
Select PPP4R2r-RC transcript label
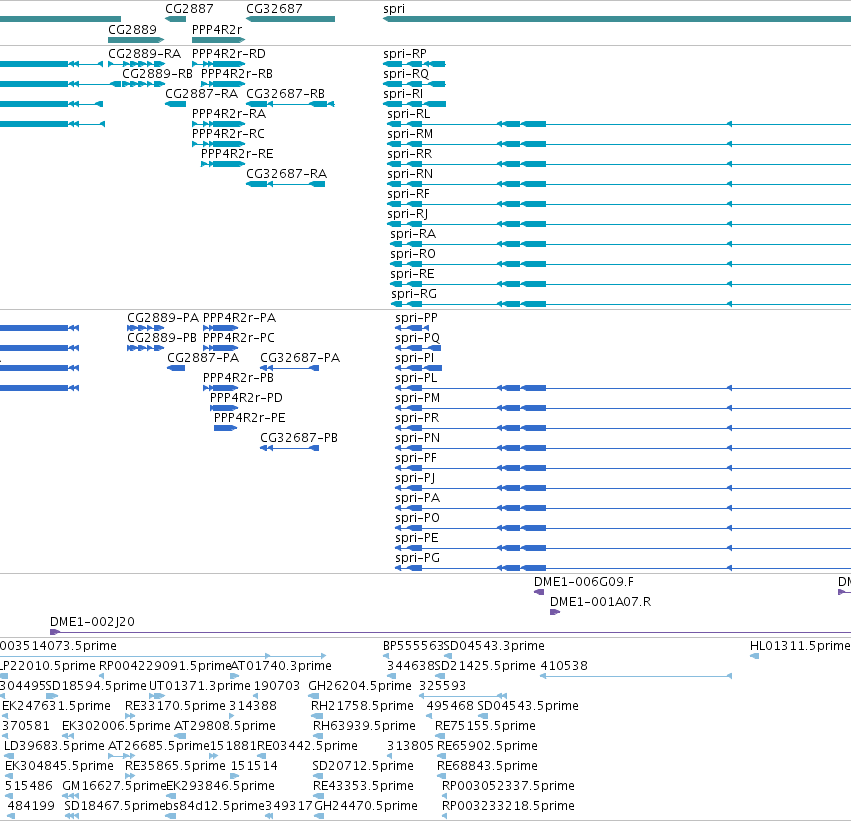(x=228, y=134)
